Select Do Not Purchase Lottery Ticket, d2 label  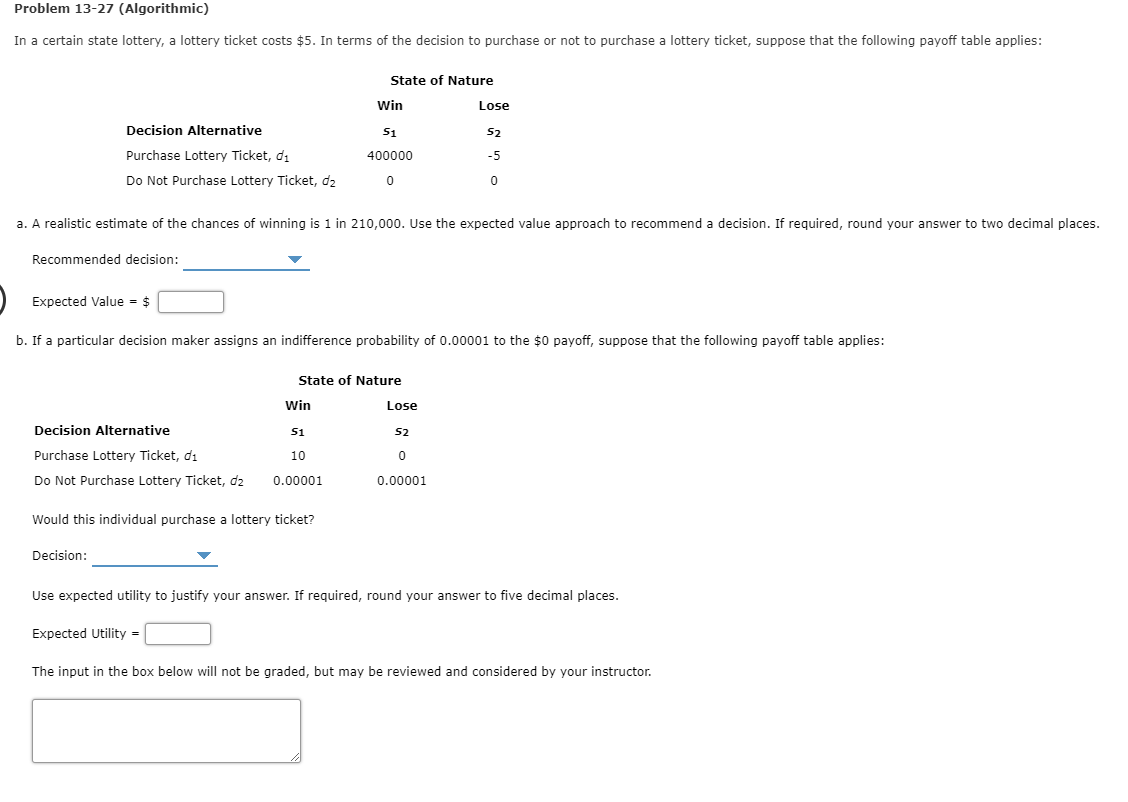click(230, 181)
